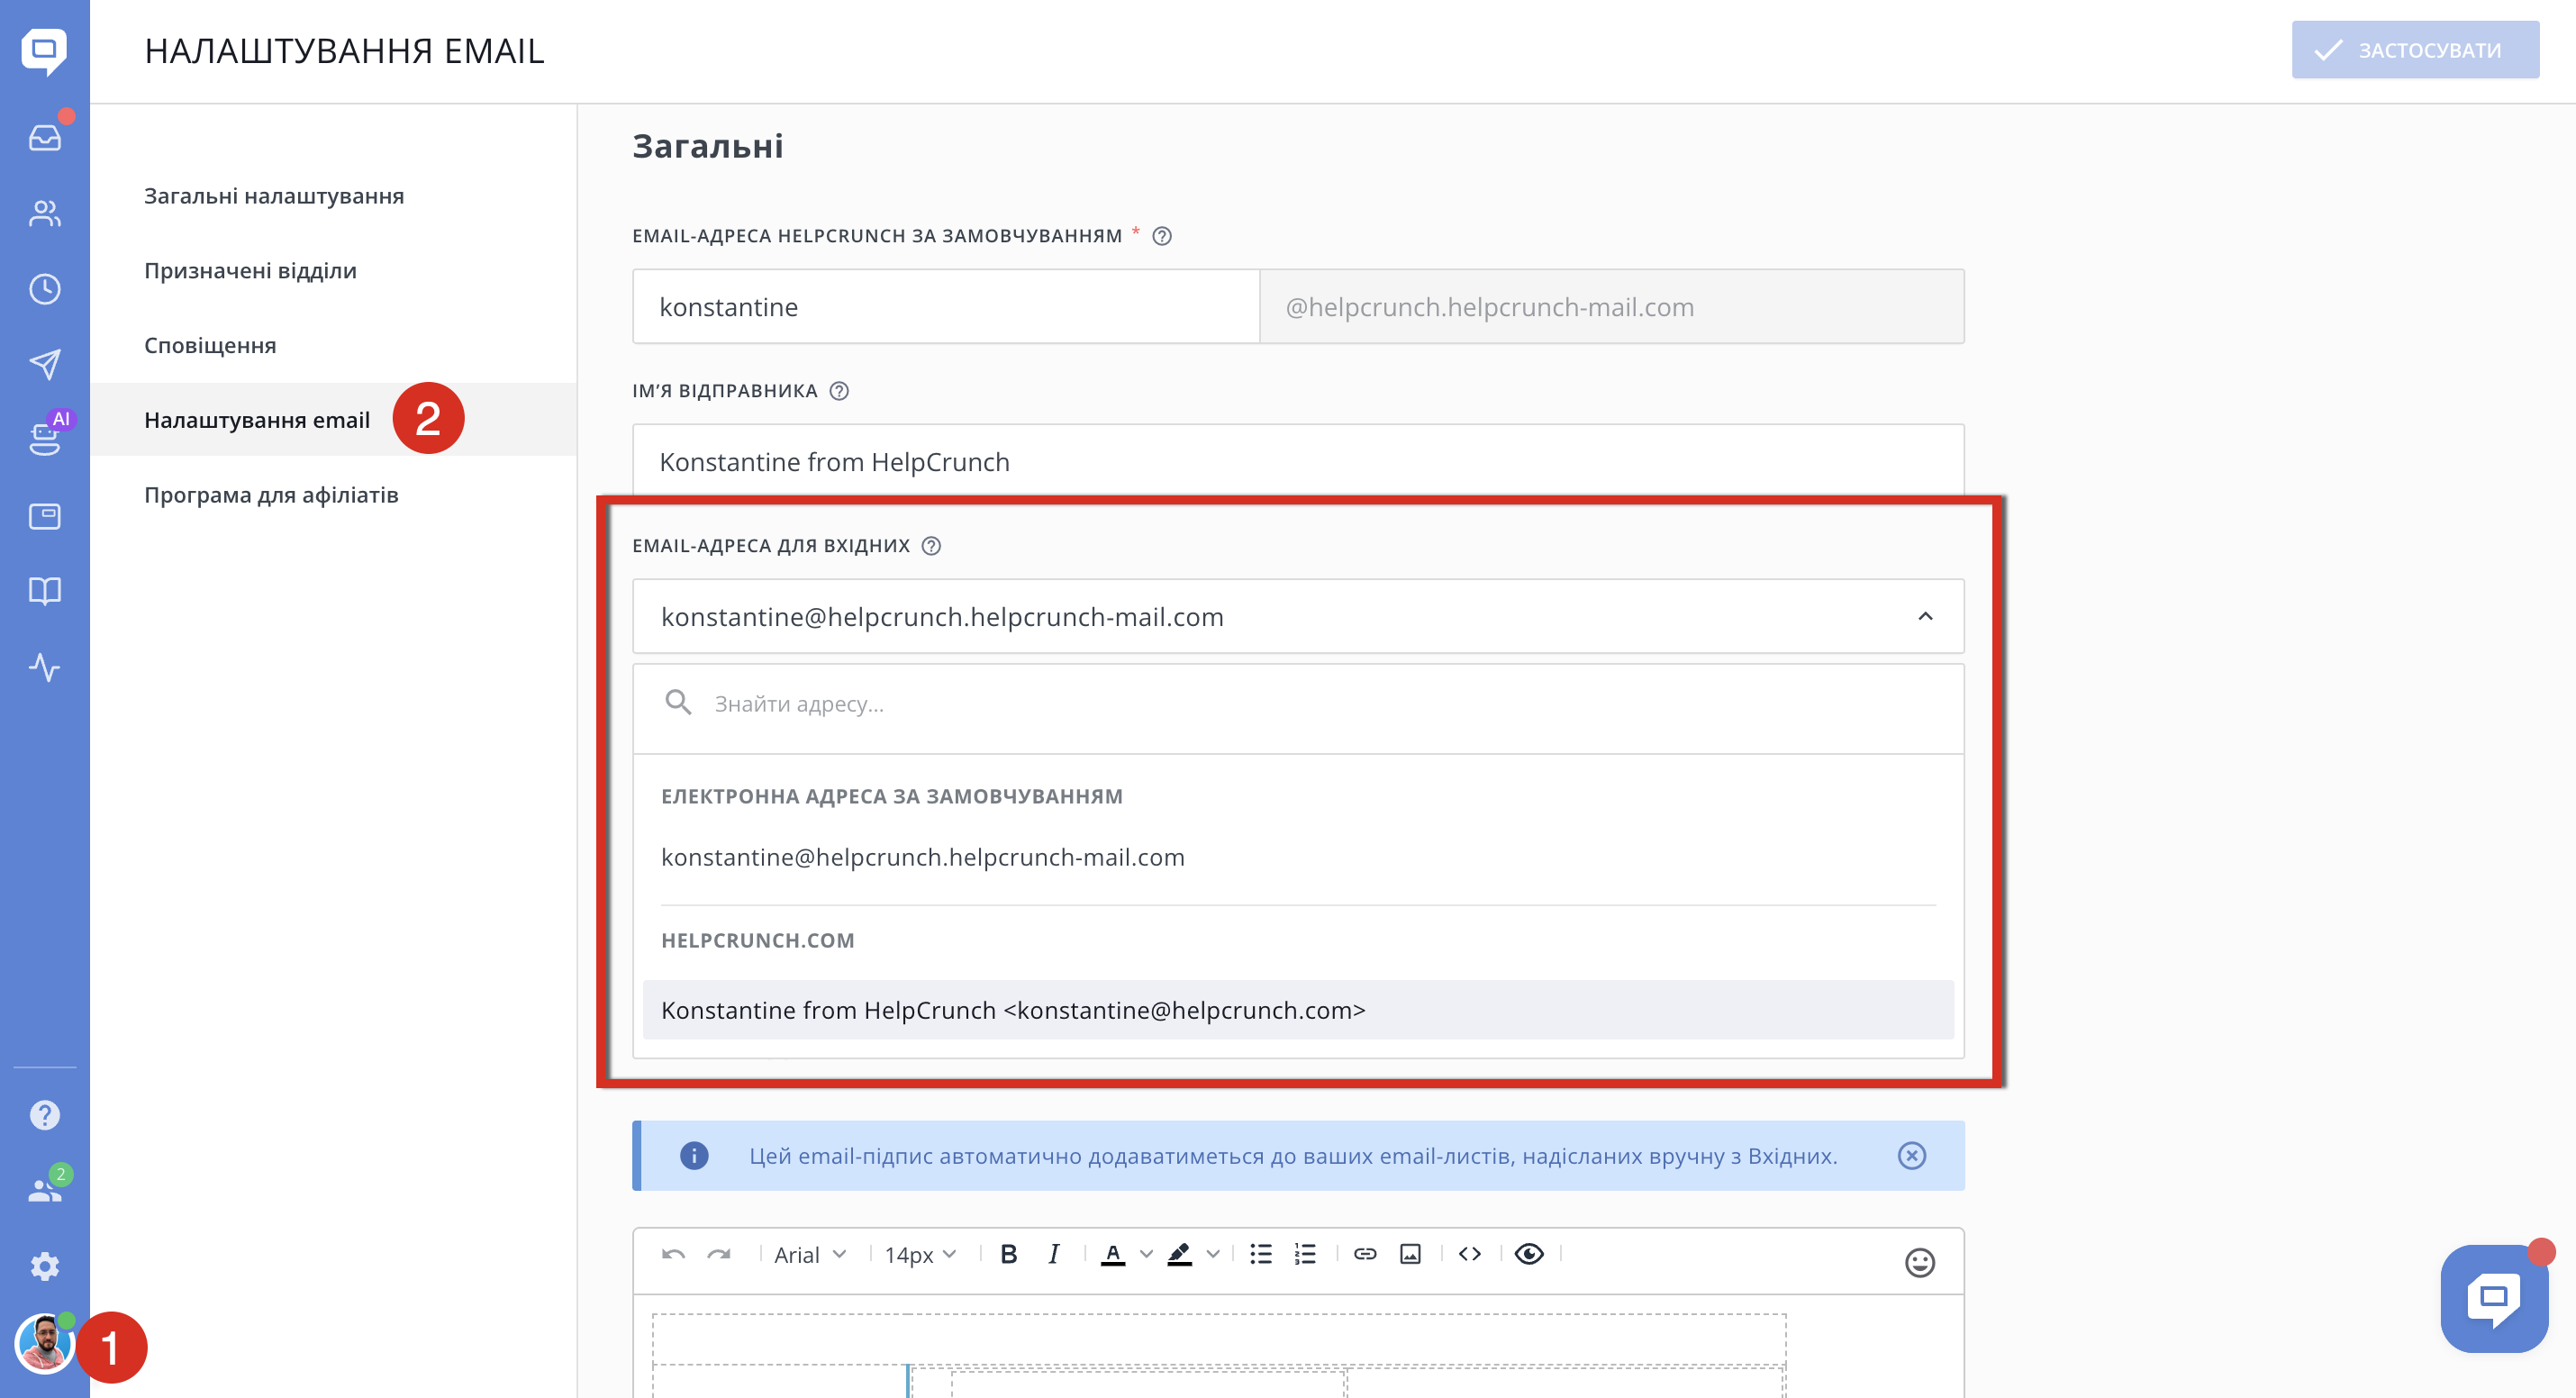The height and width of the screenshot is (1398, 2576).
Task: Open the popups window icon in sidebar
Action: [x=45, y=516]
